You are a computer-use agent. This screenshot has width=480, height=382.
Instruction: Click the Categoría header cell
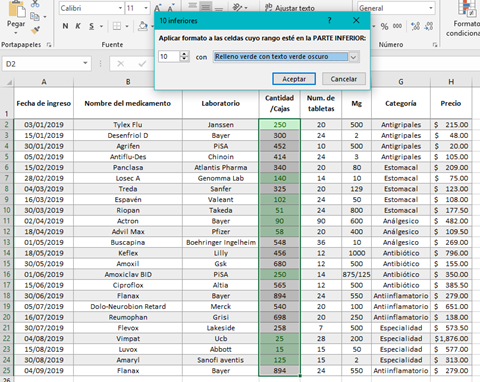coord(401,103)
